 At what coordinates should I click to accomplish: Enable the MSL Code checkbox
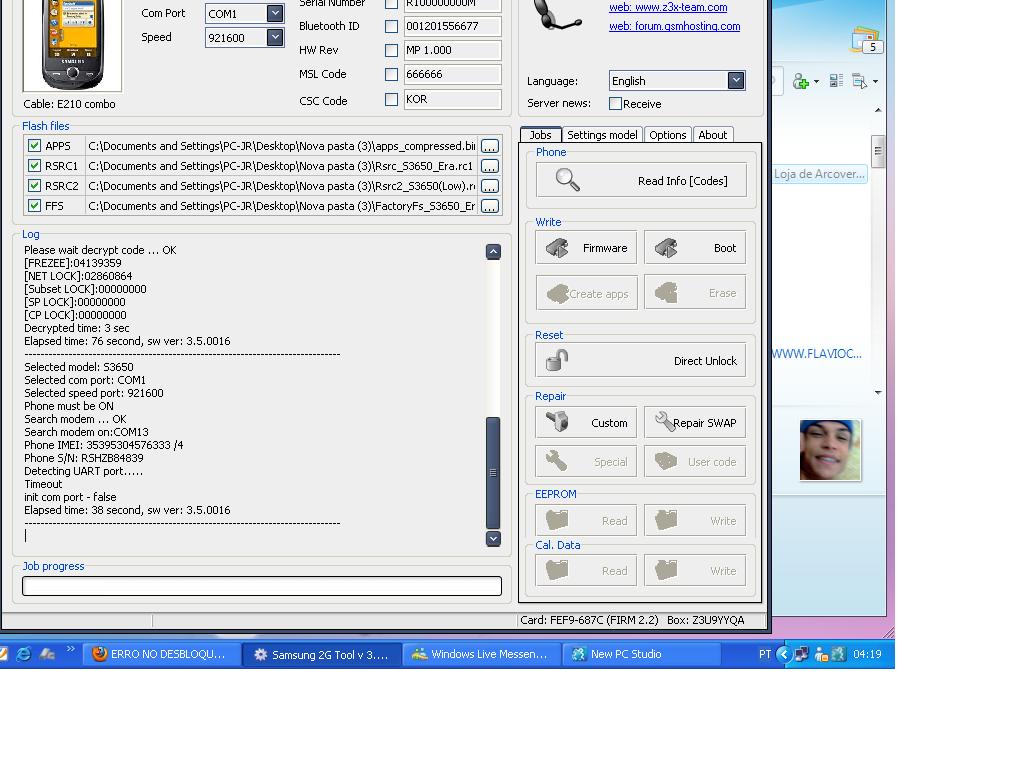click(x=391, y=74)
